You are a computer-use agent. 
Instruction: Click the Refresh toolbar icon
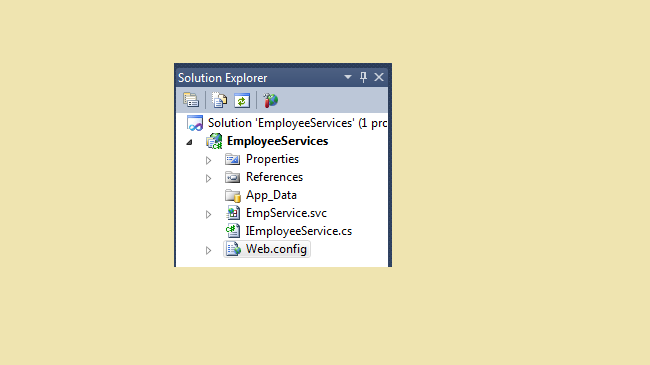242,101
